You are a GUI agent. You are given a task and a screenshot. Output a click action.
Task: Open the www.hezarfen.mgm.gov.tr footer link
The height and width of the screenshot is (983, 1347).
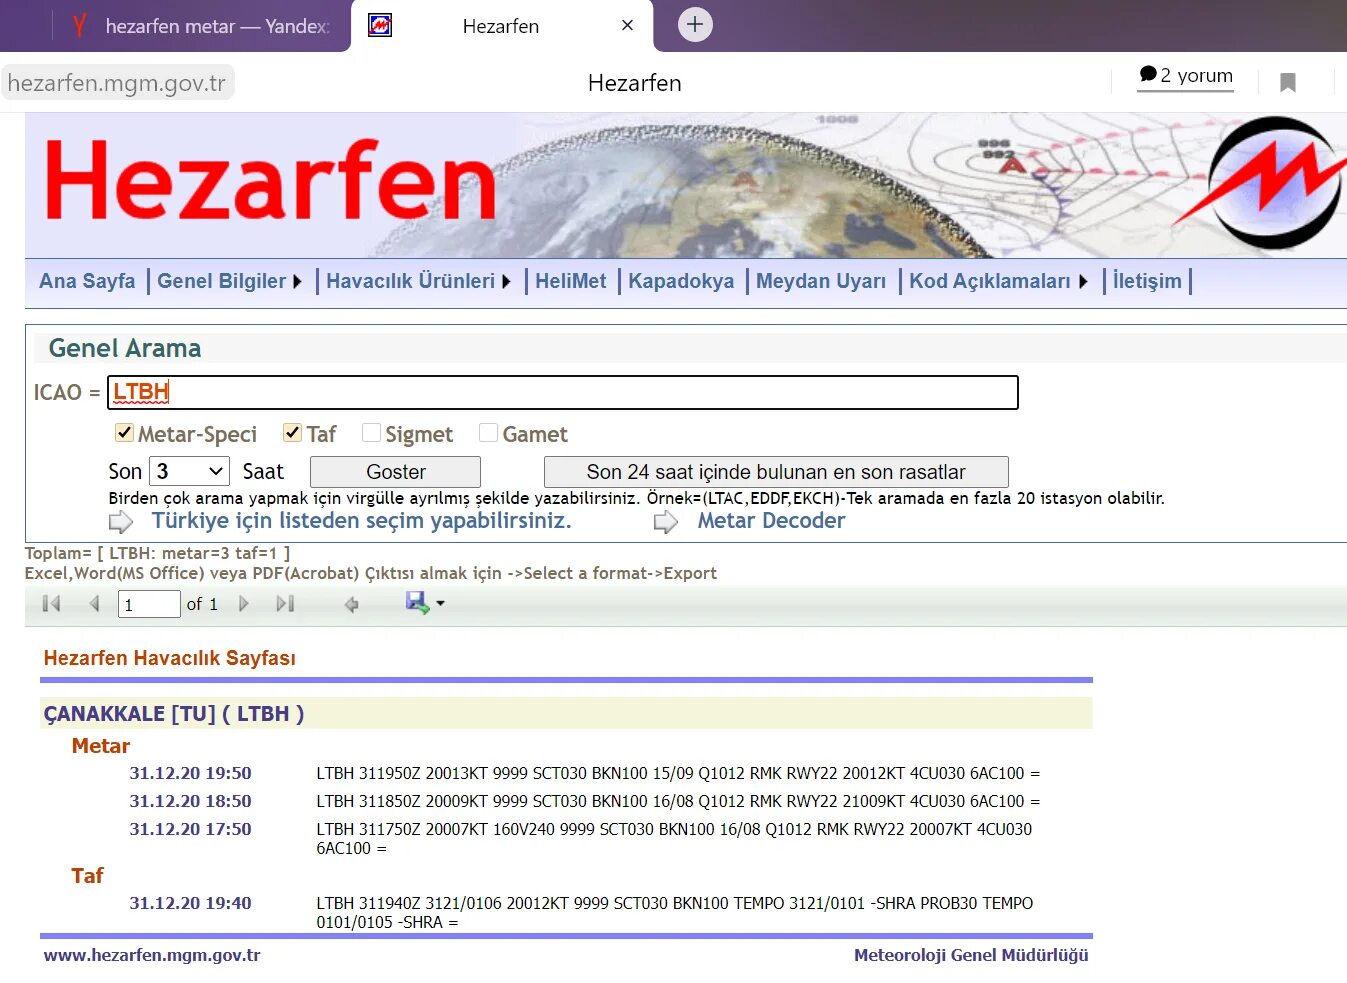point(152,955)
